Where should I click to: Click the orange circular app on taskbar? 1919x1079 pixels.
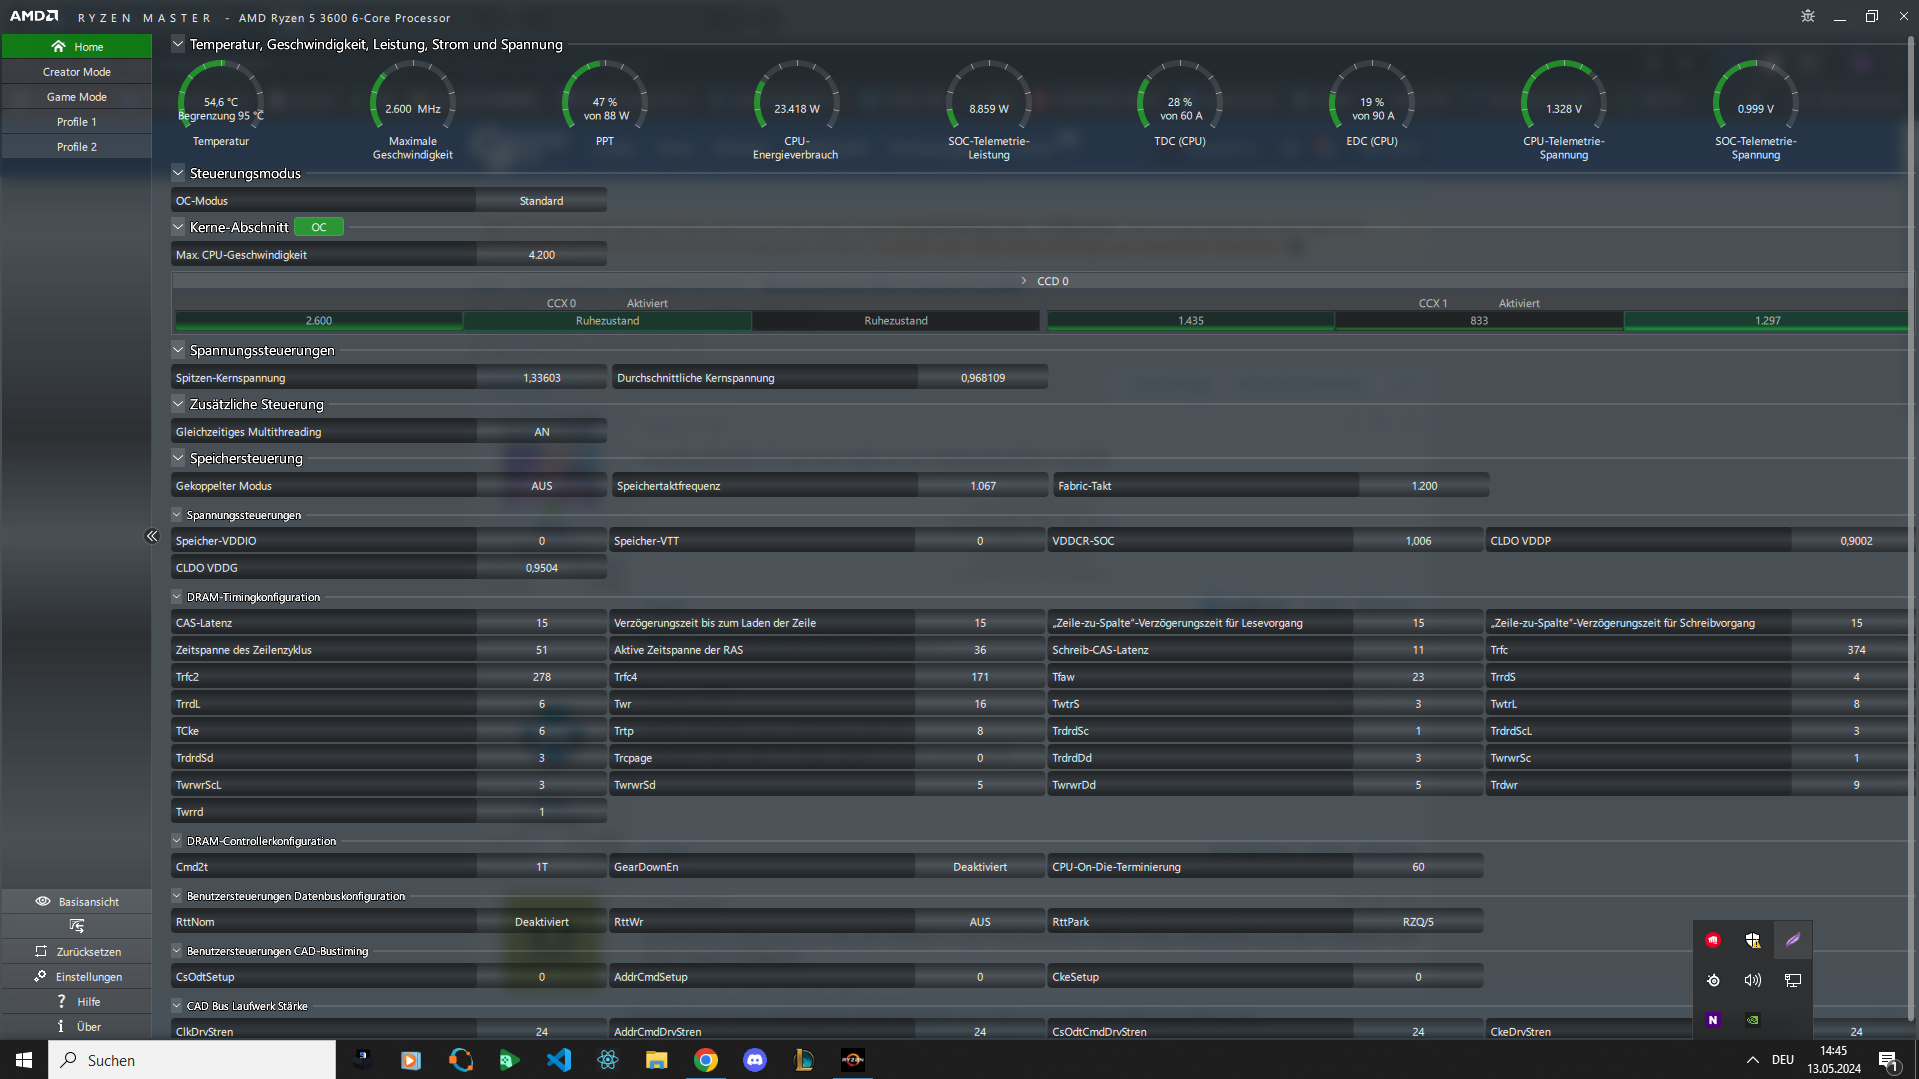[460, 1060]
